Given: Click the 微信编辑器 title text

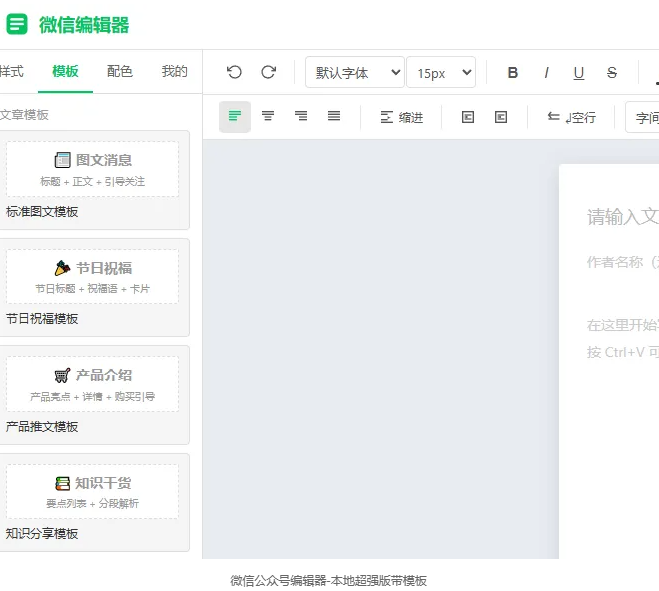Looking at the screenshot, I should pyautogui.click(x=84, y=25).
